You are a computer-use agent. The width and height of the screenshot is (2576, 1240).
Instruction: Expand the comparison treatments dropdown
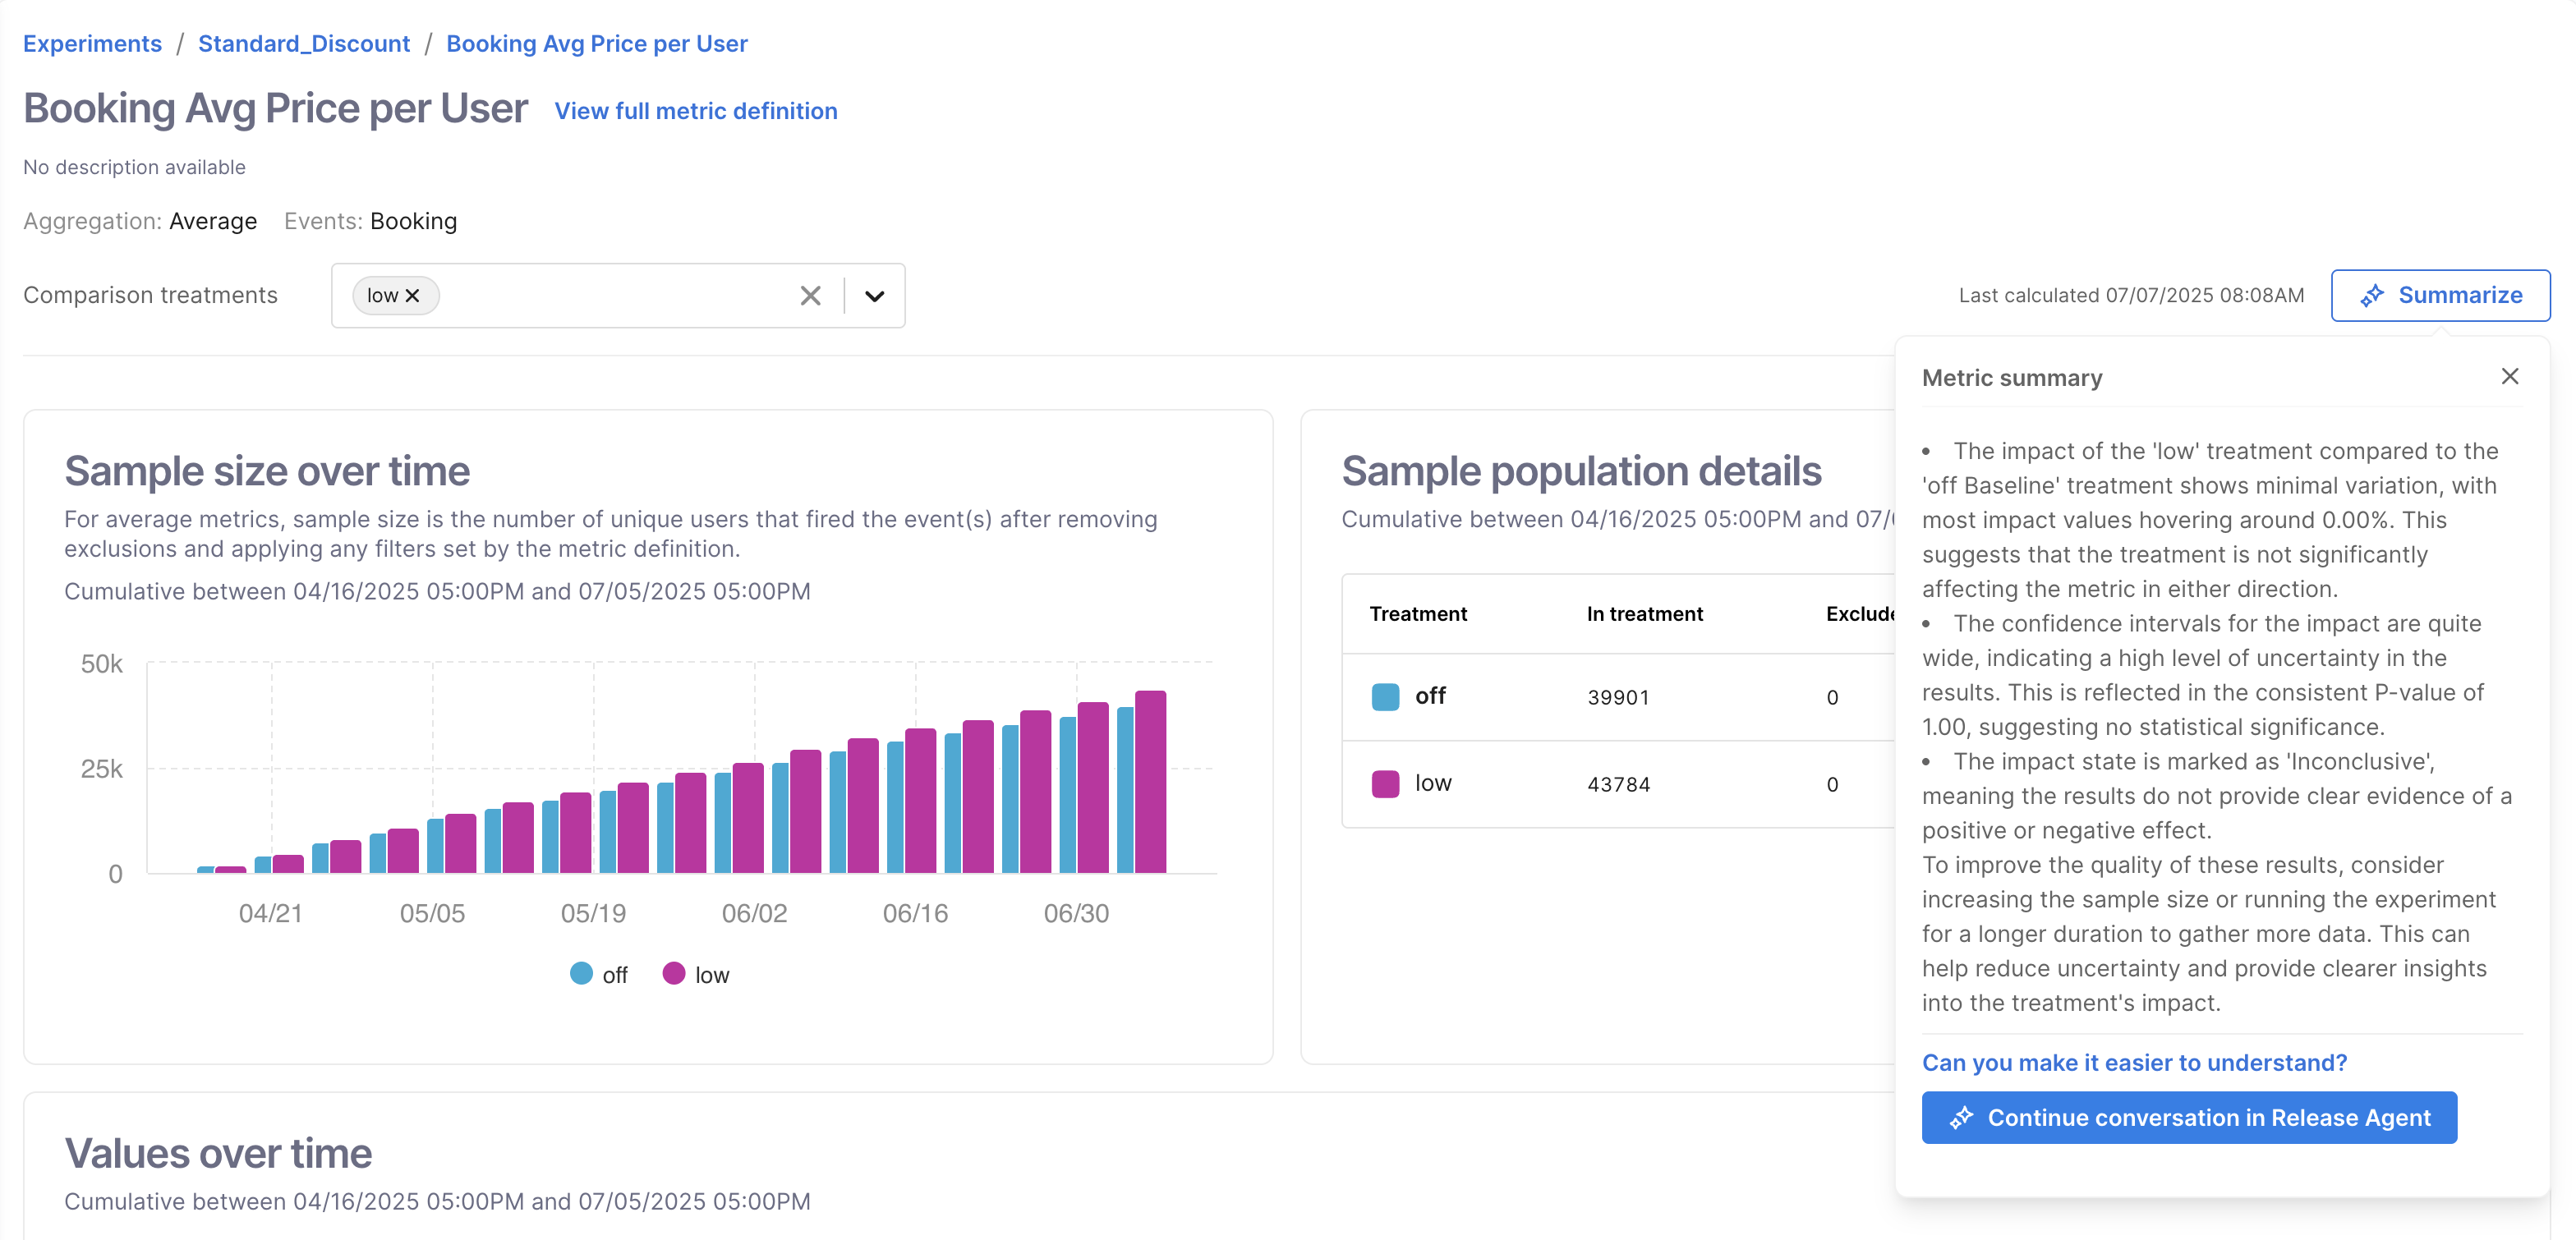tap(874, 296)
